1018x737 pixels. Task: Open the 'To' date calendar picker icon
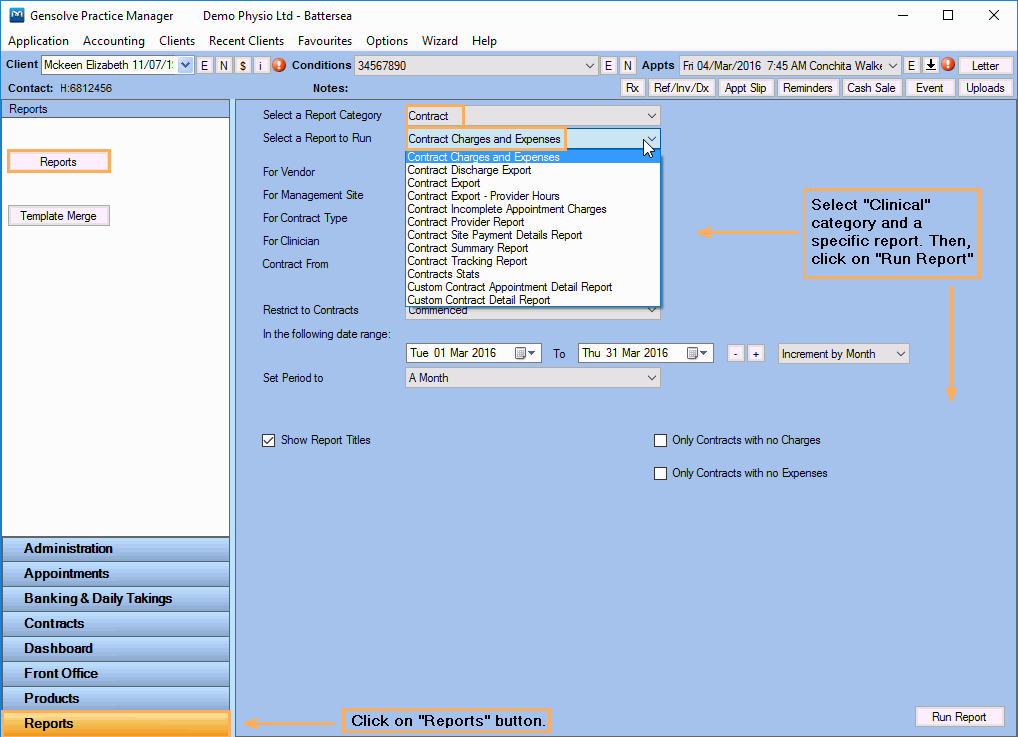point(697,353)
